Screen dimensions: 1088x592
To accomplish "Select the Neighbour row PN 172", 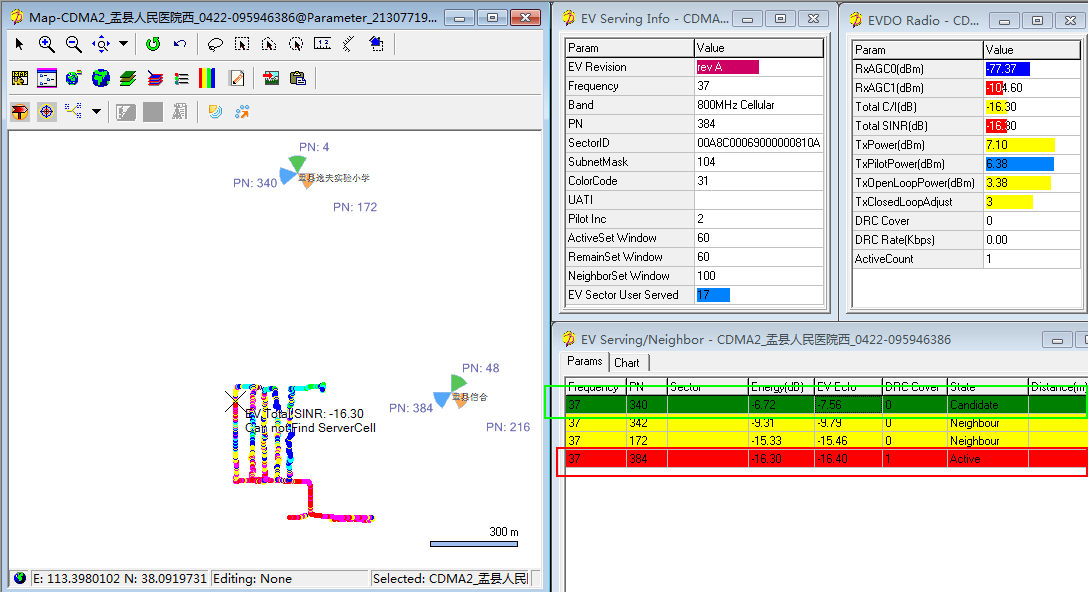I will point(826,441).
